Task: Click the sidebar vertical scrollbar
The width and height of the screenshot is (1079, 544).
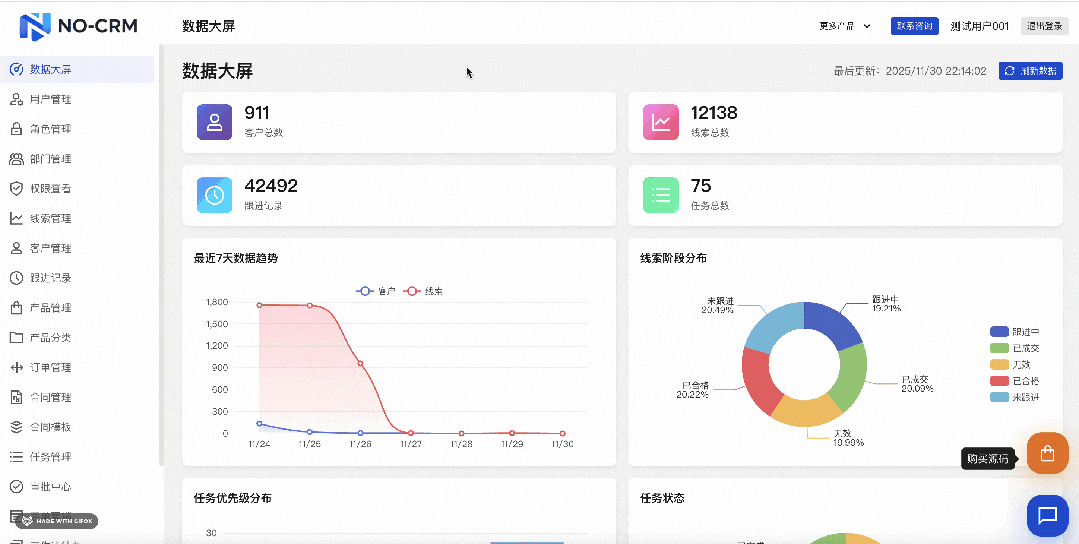Action: pos(162,254)
